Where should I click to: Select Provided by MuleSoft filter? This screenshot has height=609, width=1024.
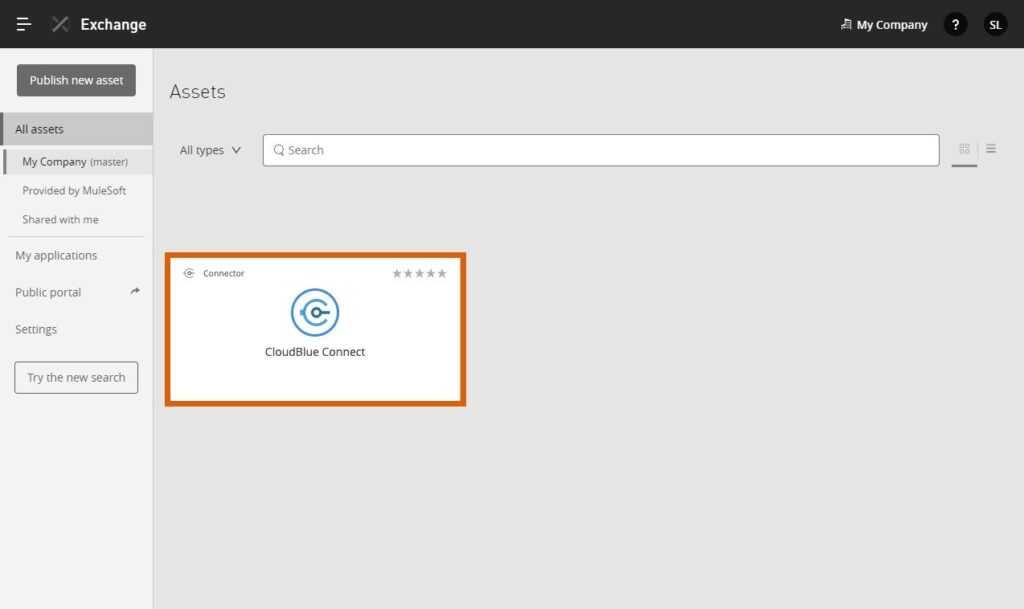click(74, 191)
